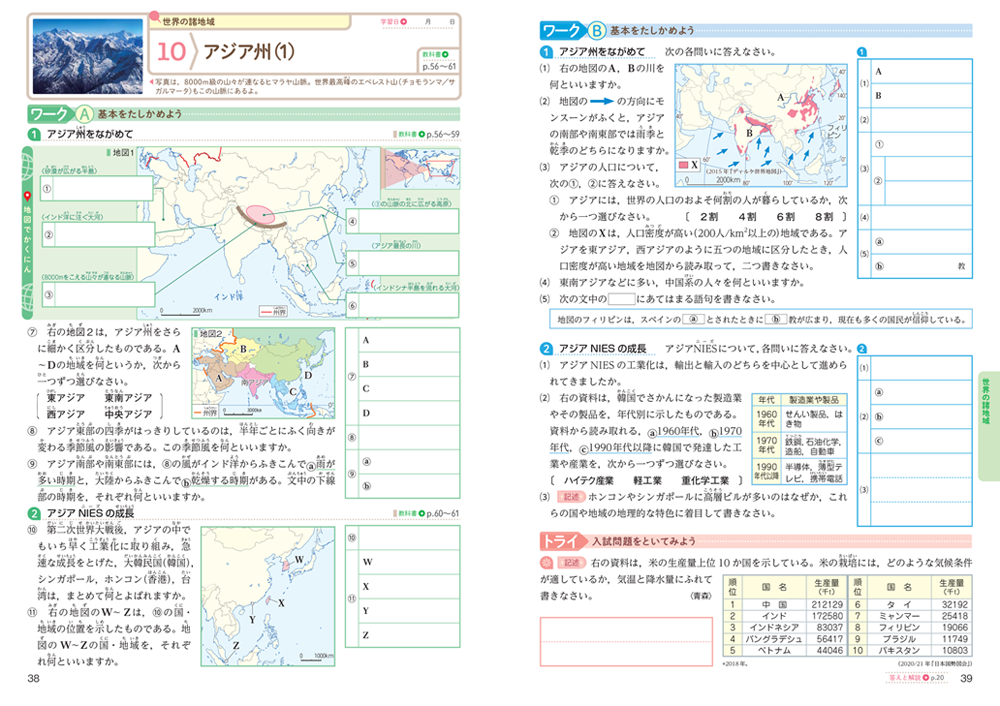
Task: Select the choice 重化学工業
Action: (x=705, y=480)
